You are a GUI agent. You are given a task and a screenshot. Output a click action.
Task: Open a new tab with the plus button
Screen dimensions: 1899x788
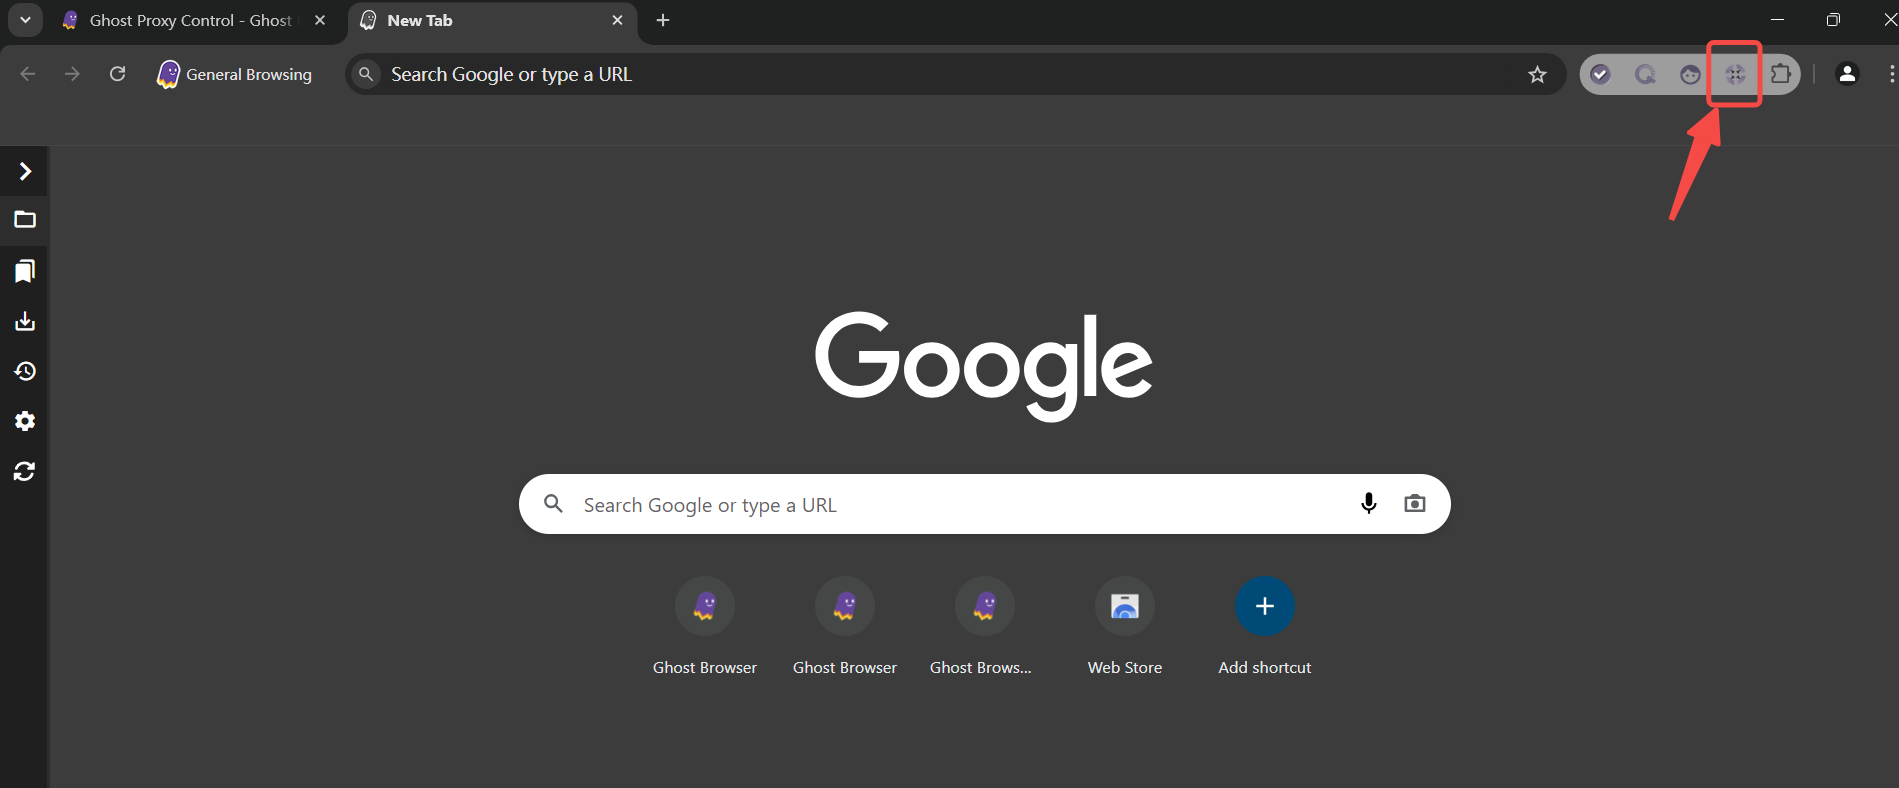[x=663, y=20]
